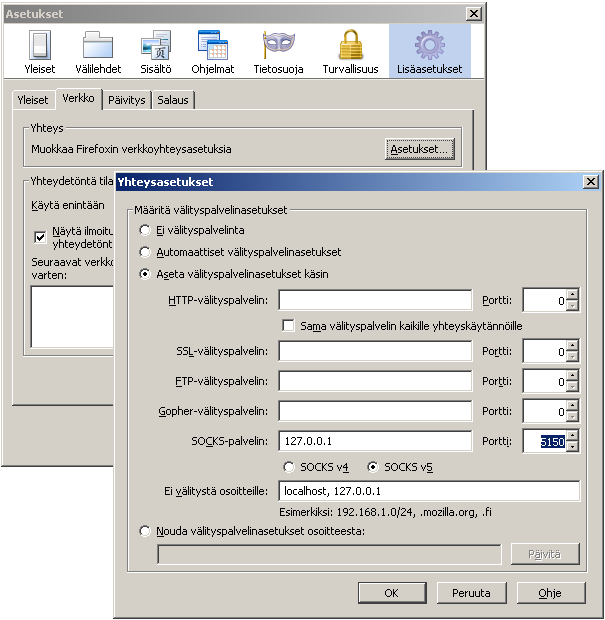Decrease SOCKS port with down arrow
The image size is (605, 620).
coord(572,447)
